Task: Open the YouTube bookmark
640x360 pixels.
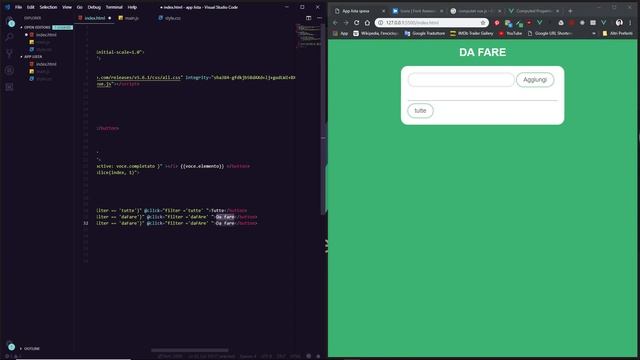Action: (x=510, y=33)
